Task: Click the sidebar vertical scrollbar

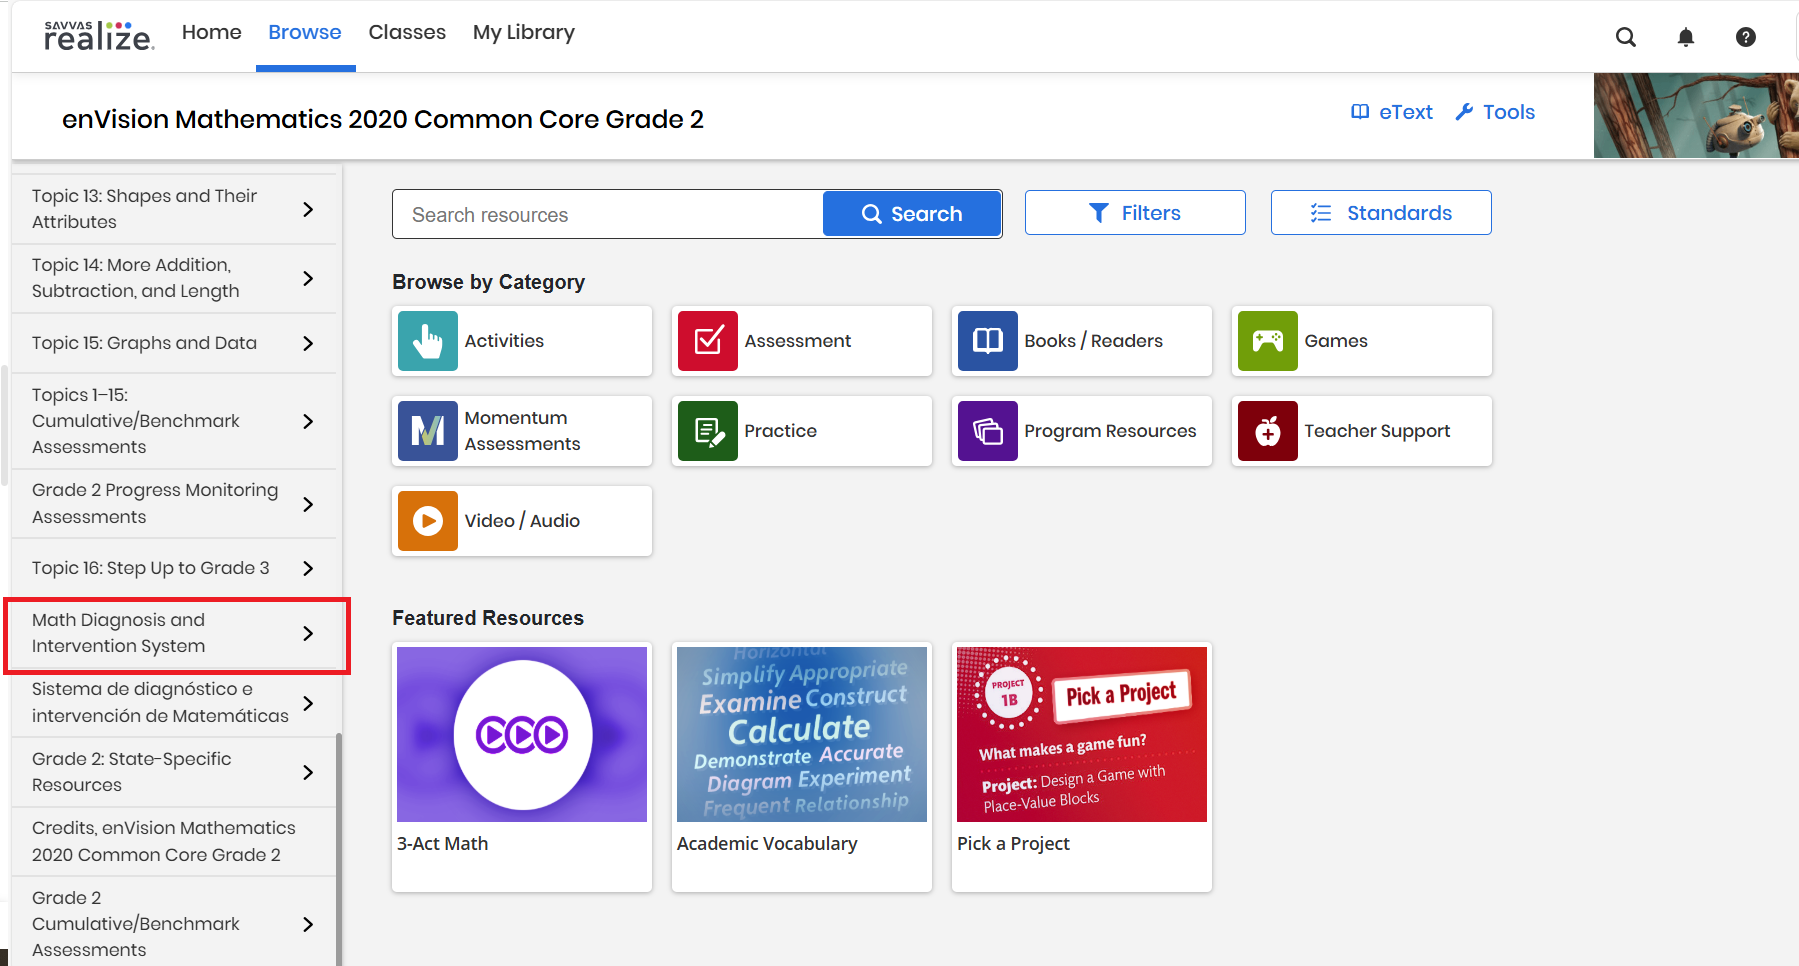Action: coord(339,849)
